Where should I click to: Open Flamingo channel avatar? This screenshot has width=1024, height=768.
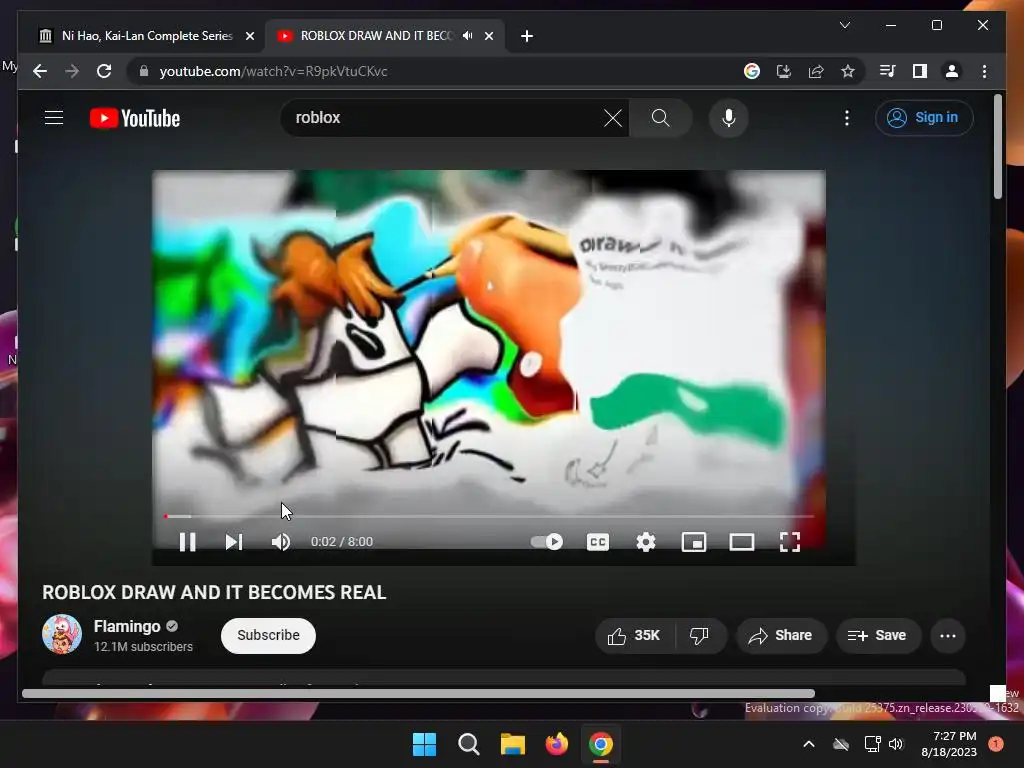click(62, 634)
